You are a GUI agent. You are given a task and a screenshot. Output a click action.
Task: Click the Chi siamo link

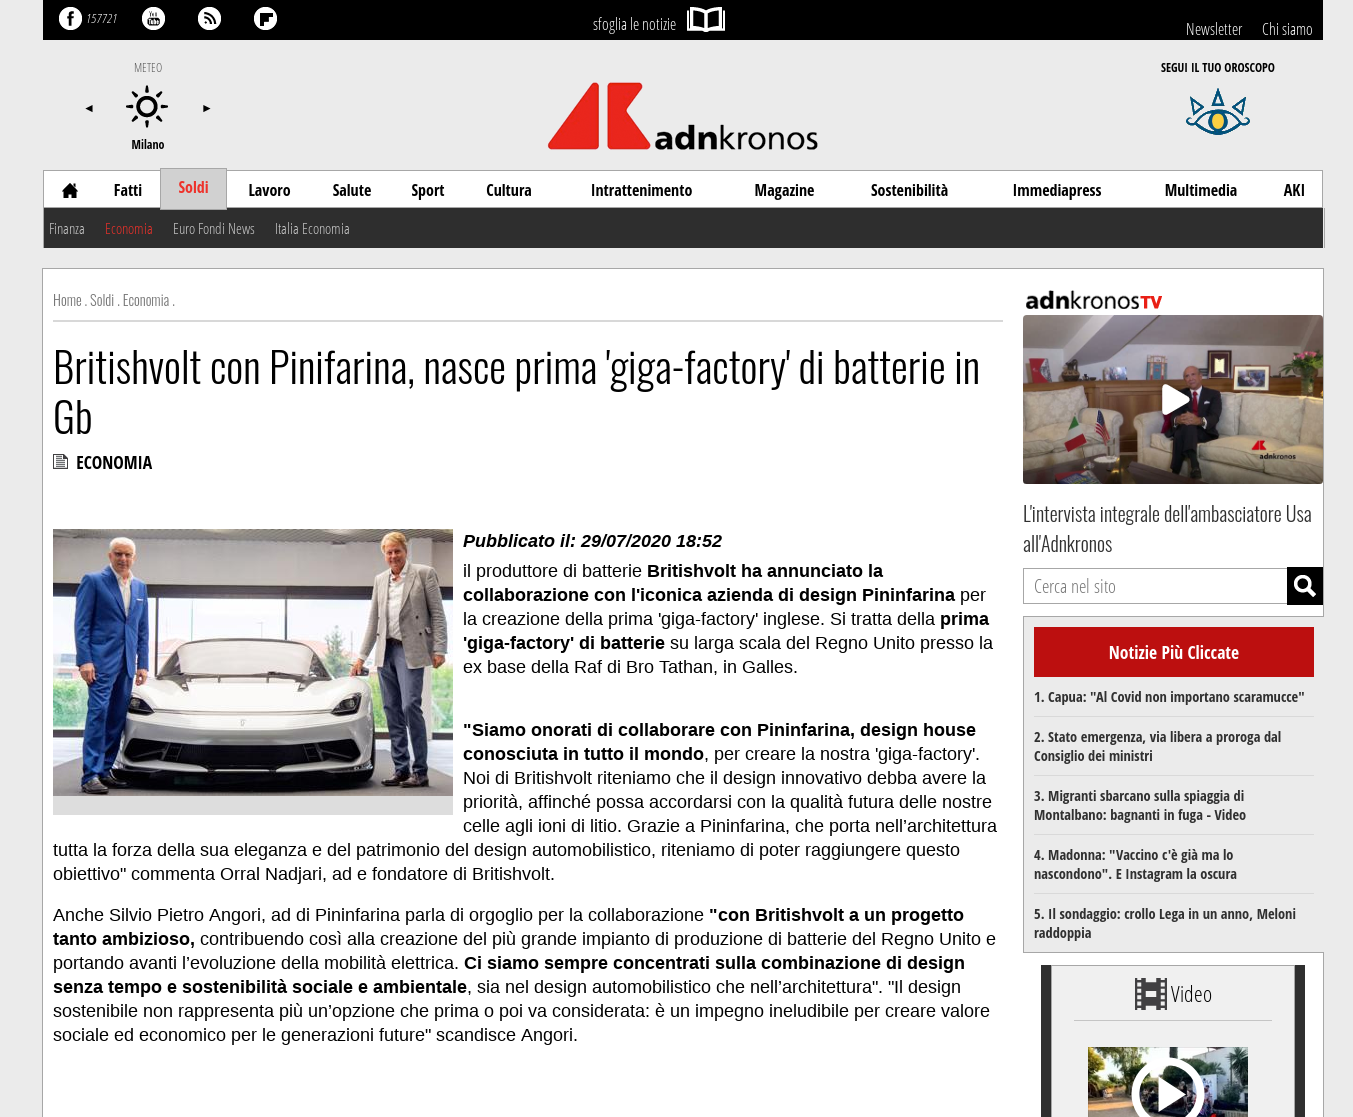pos(1287,29)
